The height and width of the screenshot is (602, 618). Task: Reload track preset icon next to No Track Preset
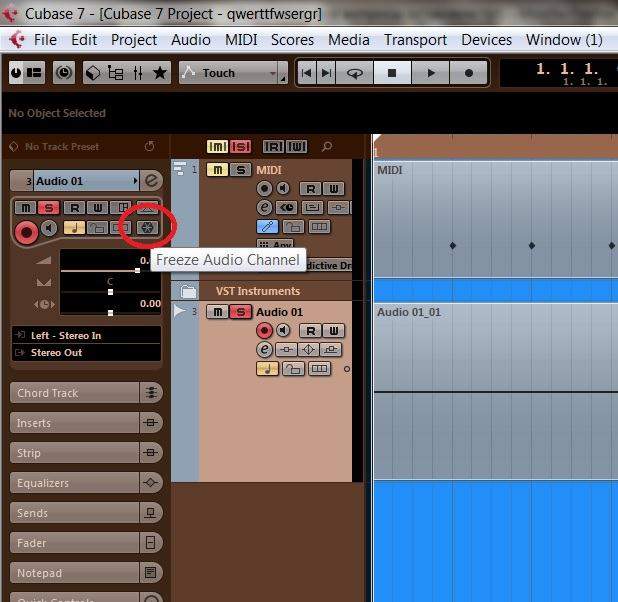pyautogui.click(x=150, y=147)
